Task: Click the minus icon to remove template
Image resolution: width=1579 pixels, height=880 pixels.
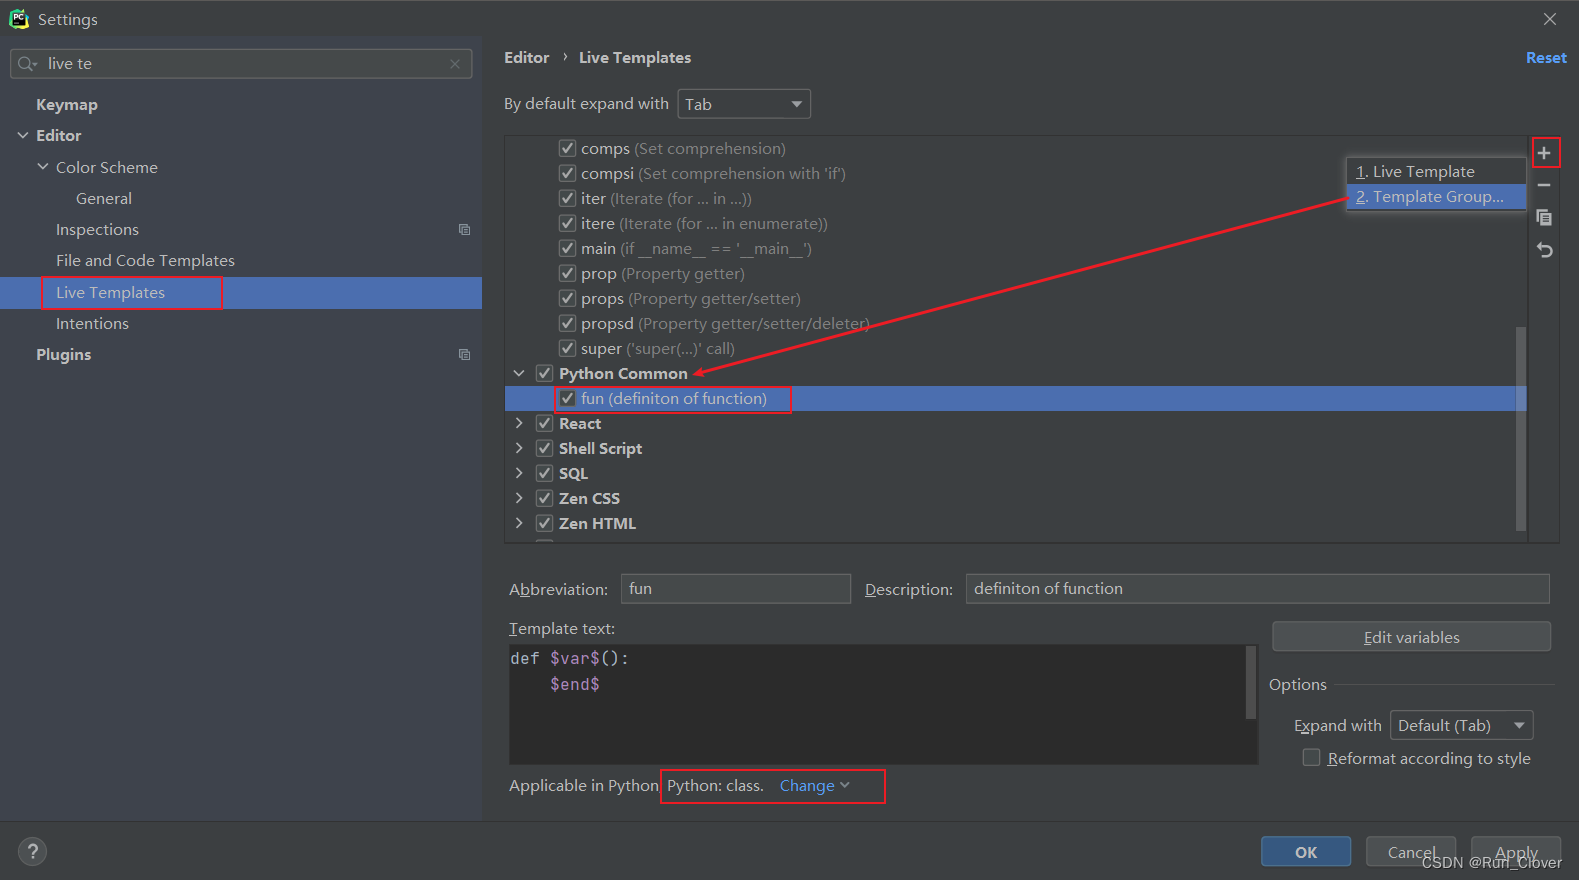Action: 1544,185
